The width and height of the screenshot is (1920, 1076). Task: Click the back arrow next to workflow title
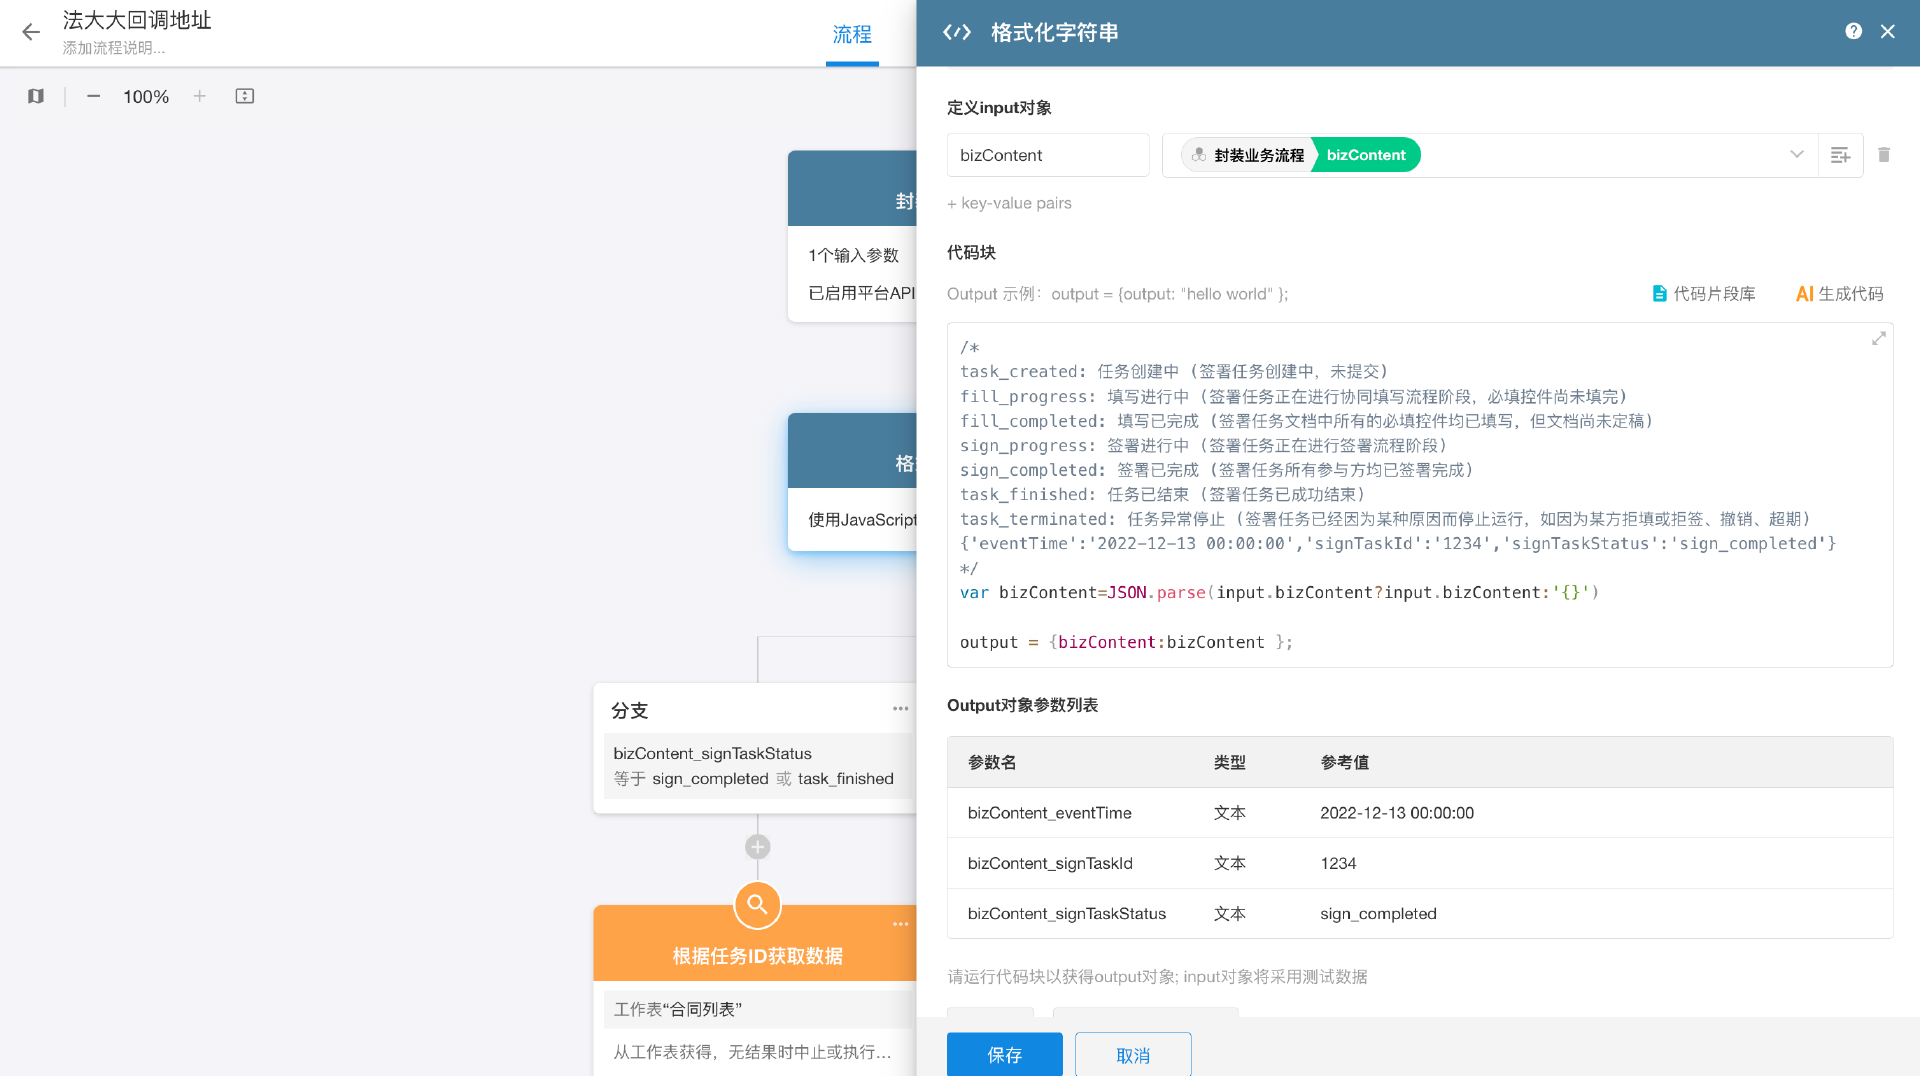31,32
